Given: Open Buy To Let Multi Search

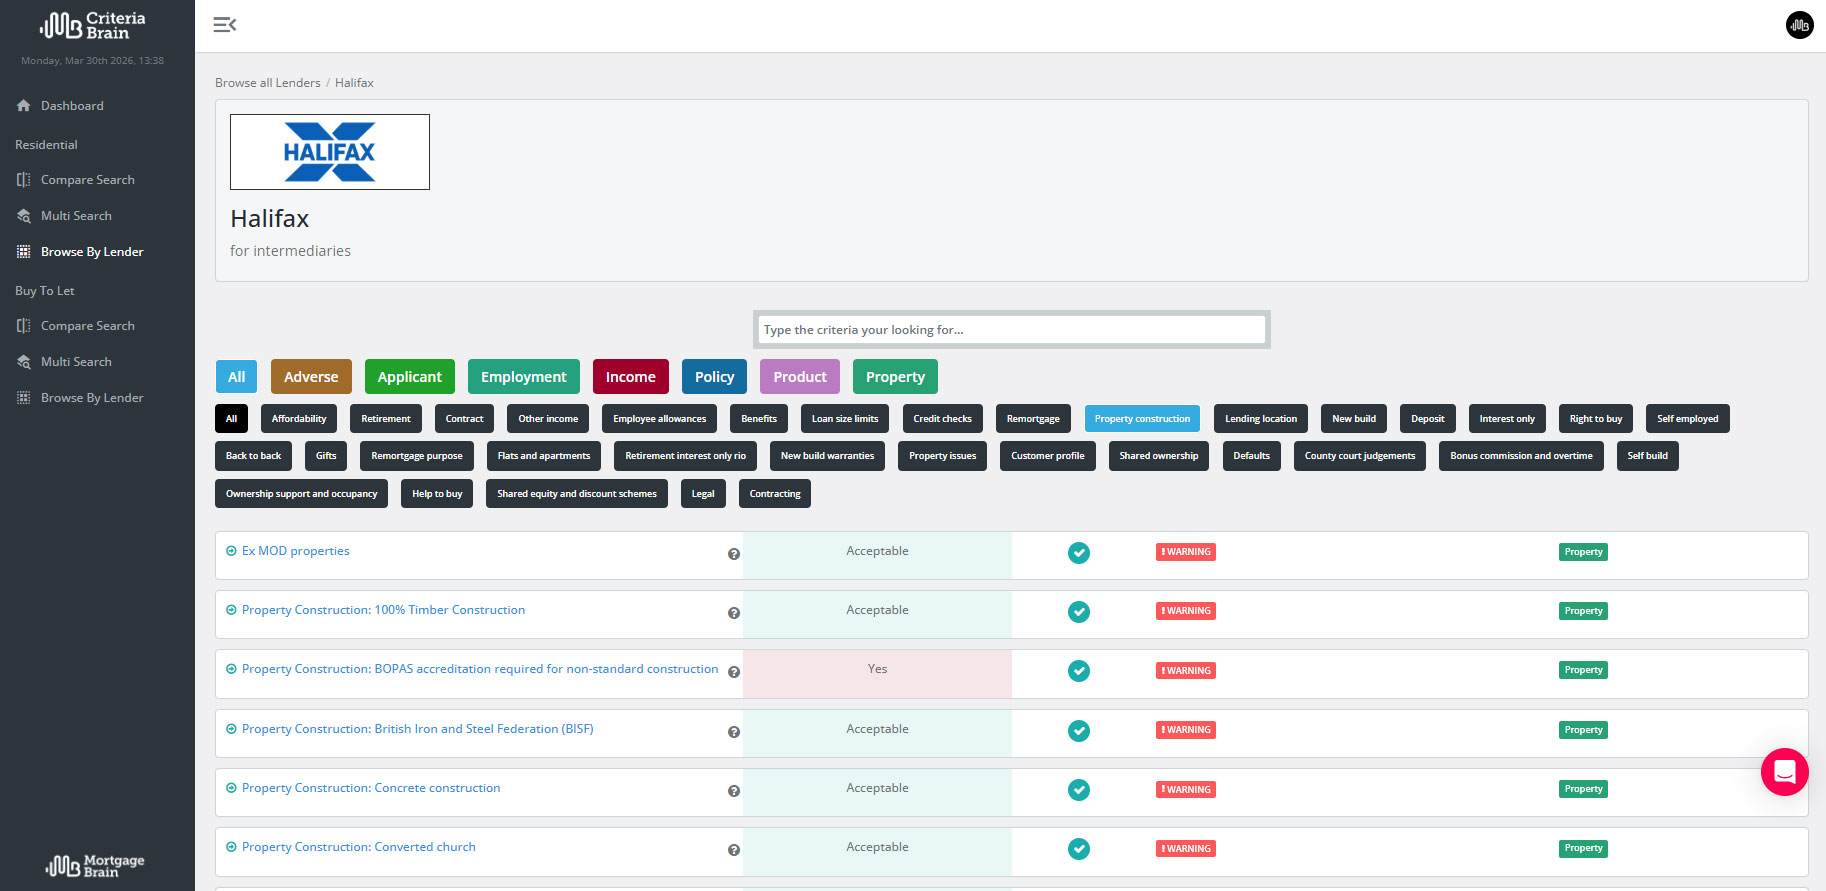Looking at the screenshot, I should point(76,362).
